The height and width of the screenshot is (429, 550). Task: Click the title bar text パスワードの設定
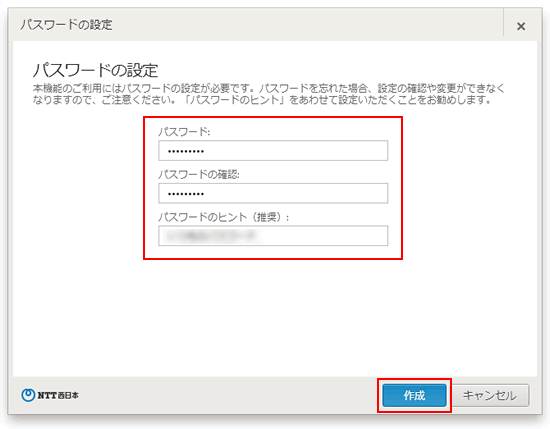(66, 25)
